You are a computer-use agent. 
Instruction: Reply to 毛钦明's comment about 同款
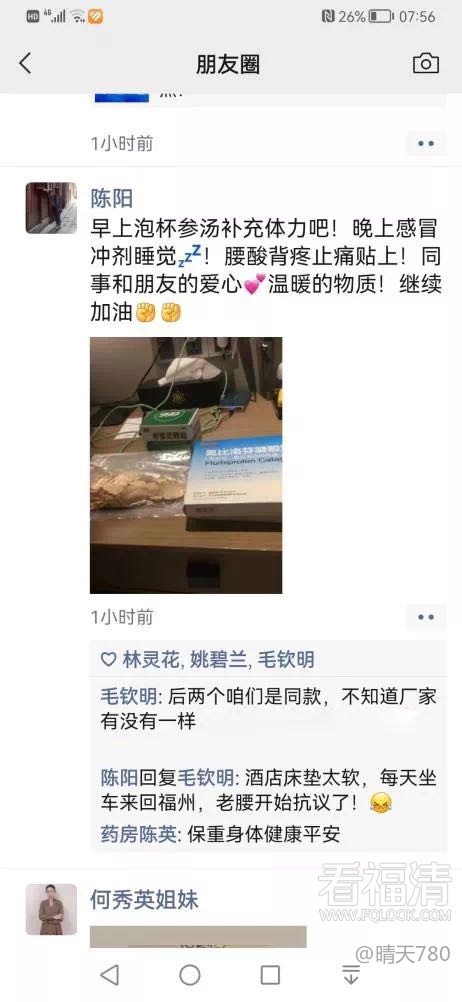pos(268,709)
